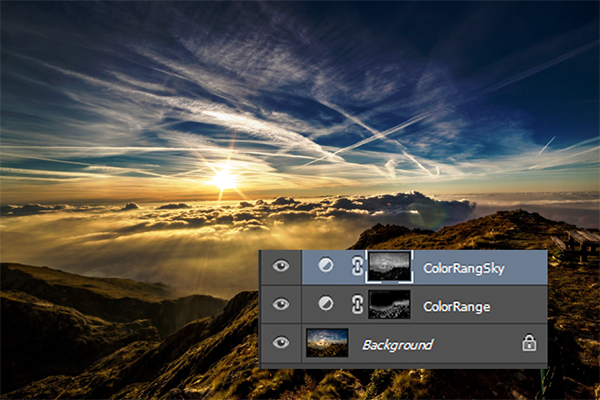Select the ColorRange layer mask thumbnail
The image size is (600, 400).
click(x=389, y=305)
